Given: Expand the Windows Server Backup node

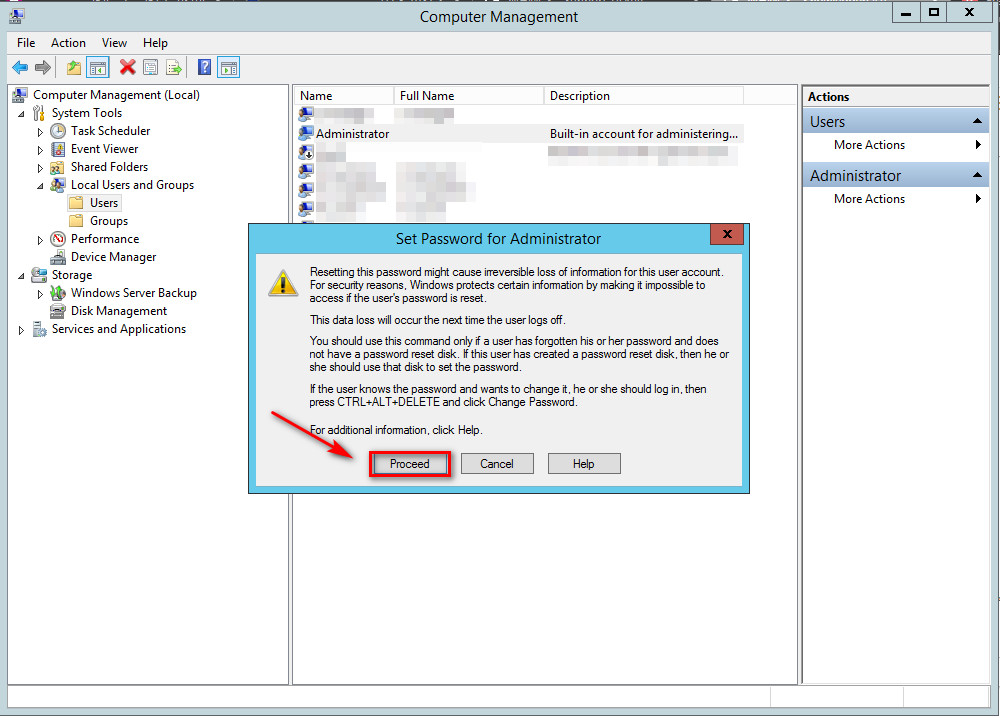Looking at the screenshot, I should coord(40,294).
